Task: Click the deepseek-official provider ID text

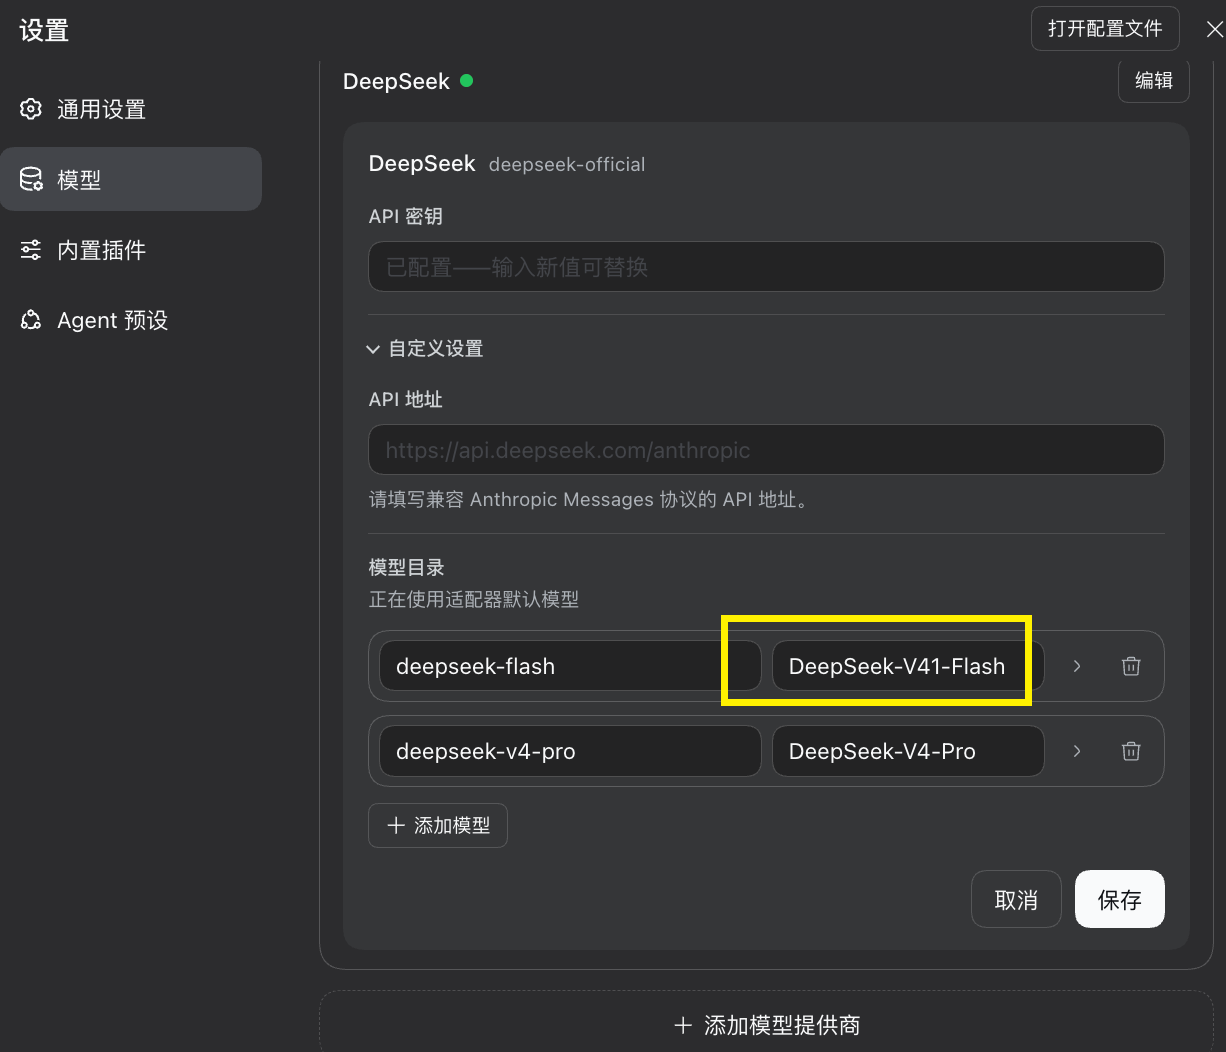Action: [567, 165]
